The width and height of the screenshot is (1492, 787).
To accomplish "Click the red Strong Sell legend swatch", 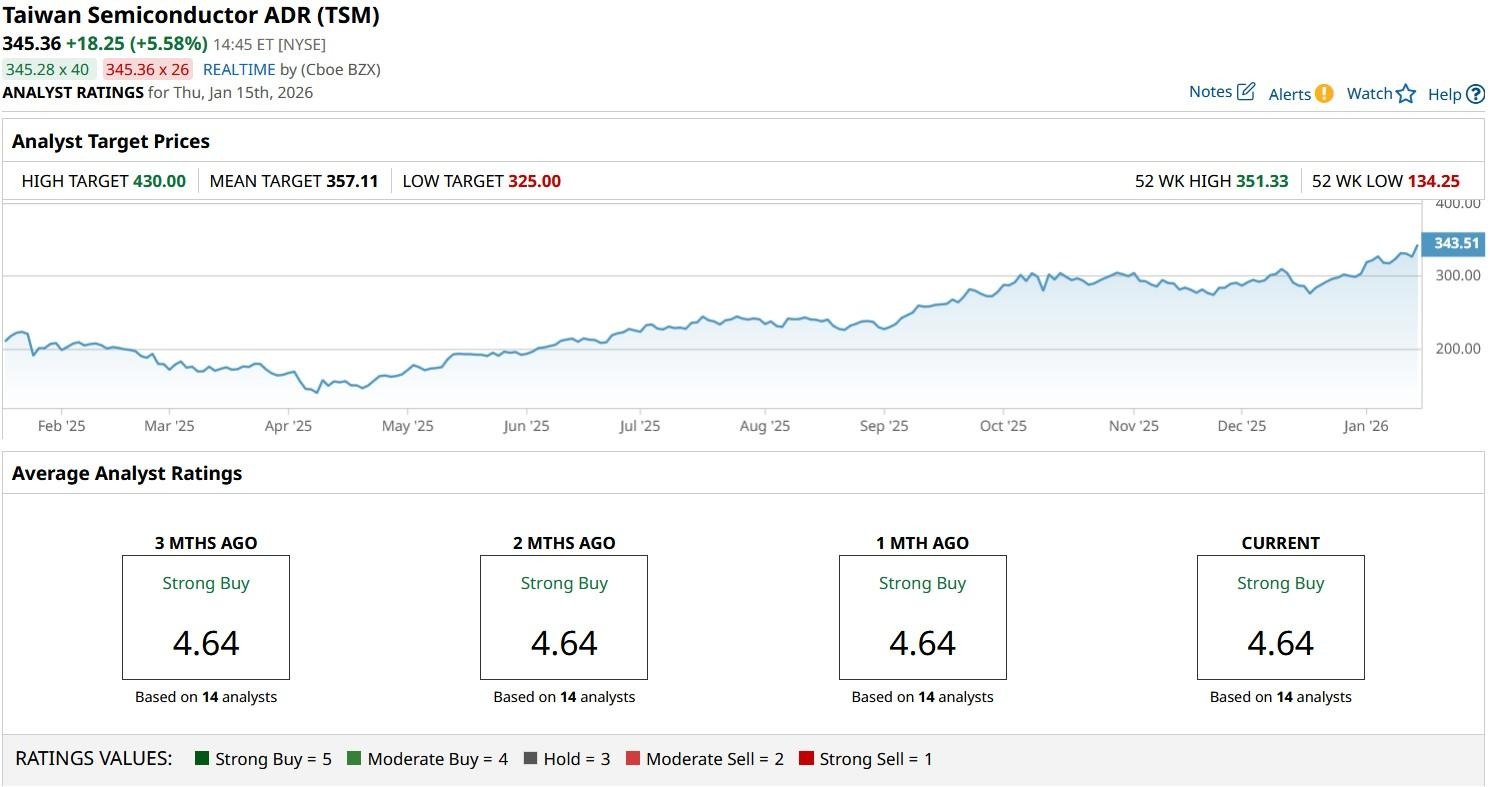I will point(806,759).
